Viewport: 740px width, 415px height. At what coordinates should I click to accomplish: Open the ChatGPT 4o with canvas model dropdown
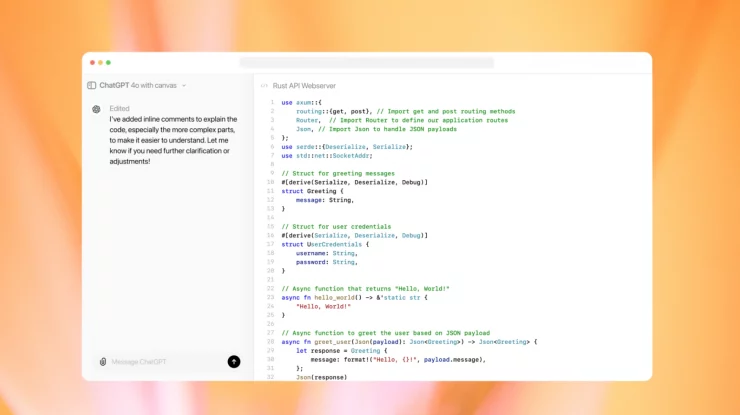(x=143, y=85)
